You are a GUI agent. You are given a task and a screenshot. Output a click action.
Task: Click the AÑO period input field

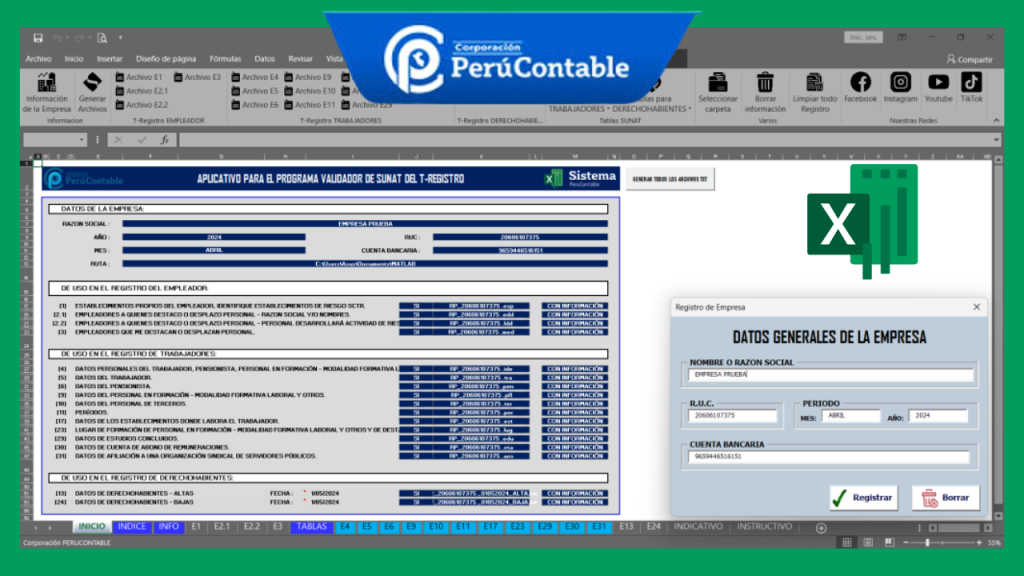[938, 415]
